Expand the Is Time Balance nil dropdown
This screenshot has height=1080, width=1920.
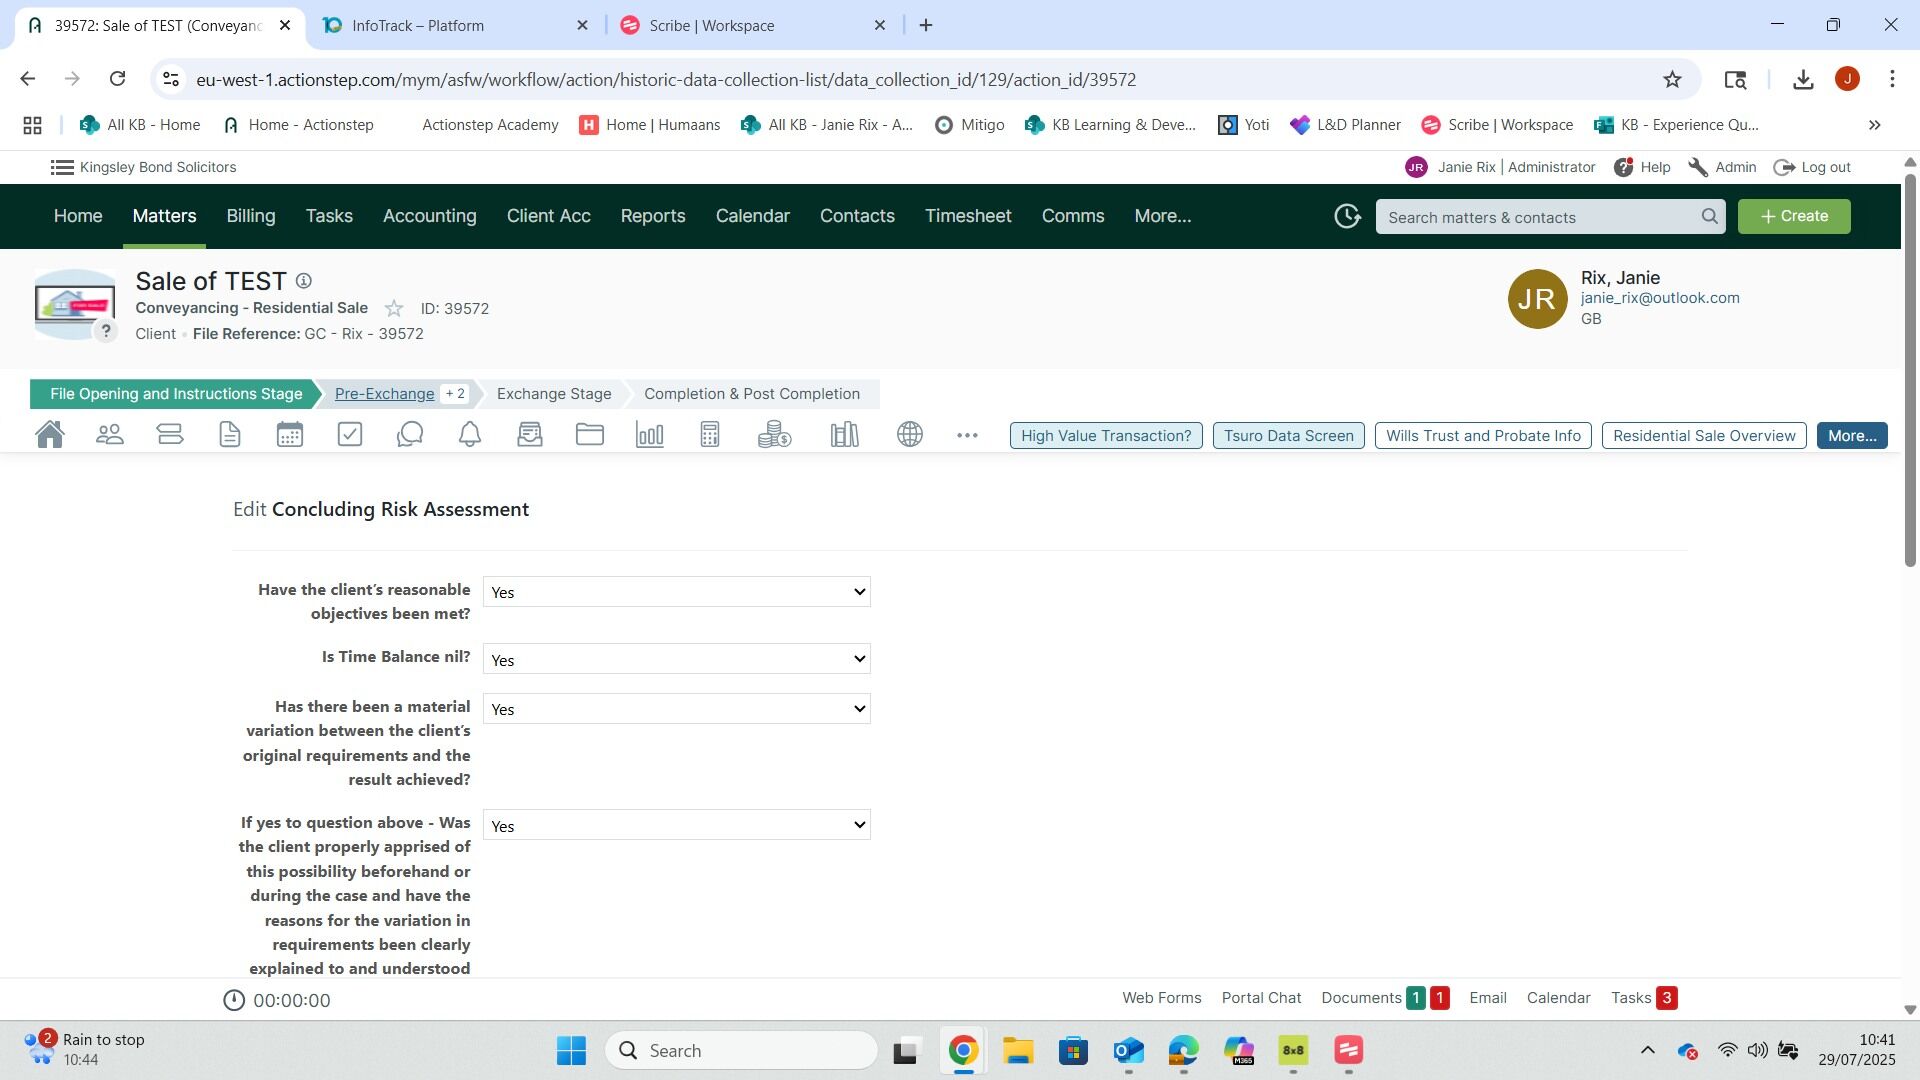tap(676, 660)
